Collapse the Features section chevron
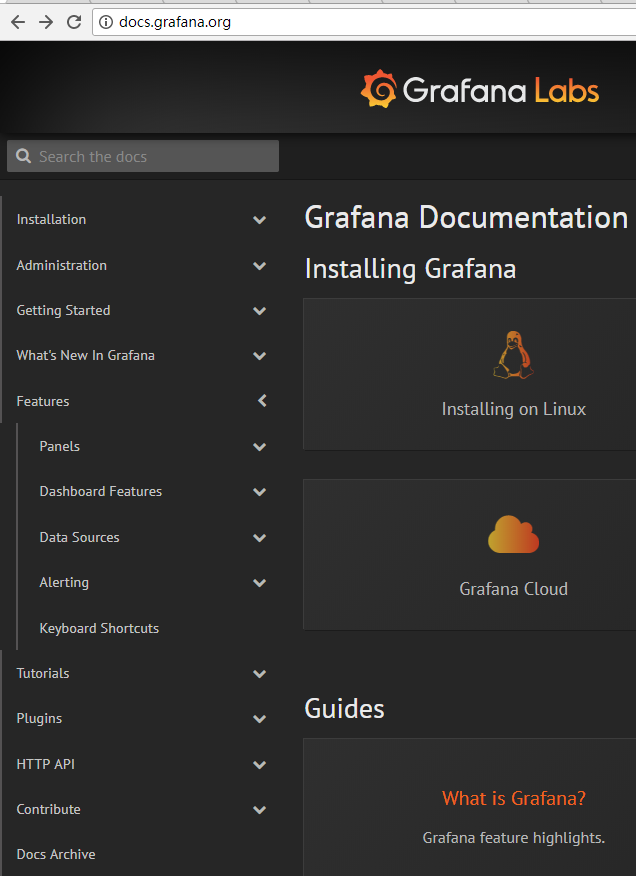 [x=262, y=401]
